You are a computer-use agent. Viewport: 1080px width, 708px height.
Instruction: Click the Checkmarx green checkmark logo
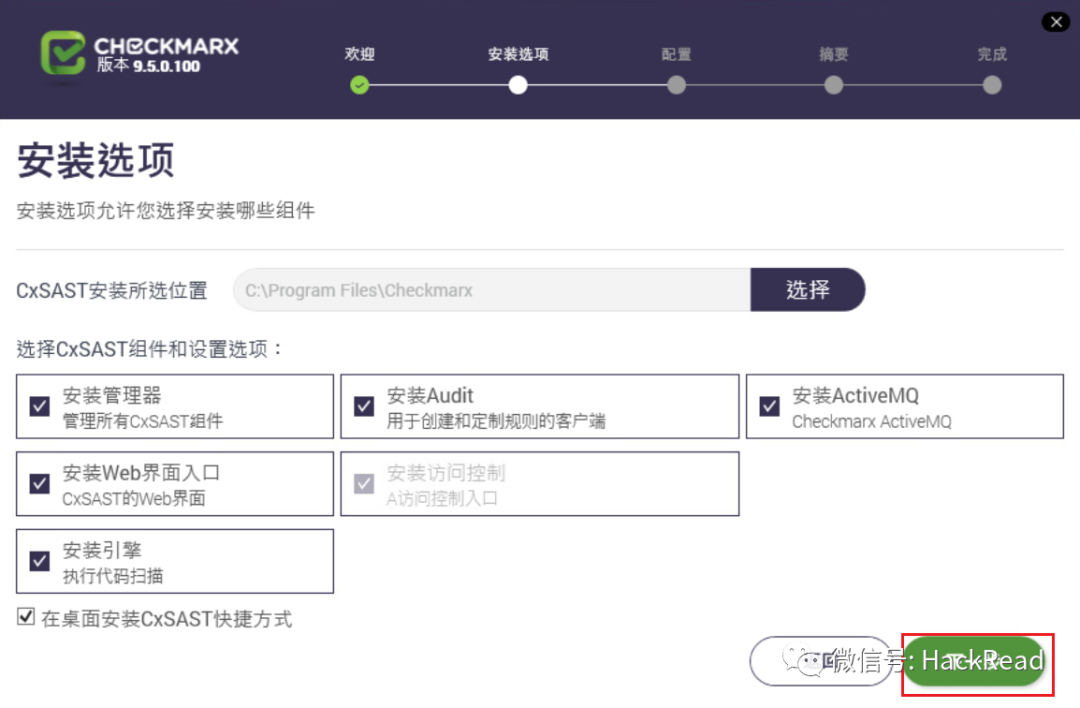(63, 52)
